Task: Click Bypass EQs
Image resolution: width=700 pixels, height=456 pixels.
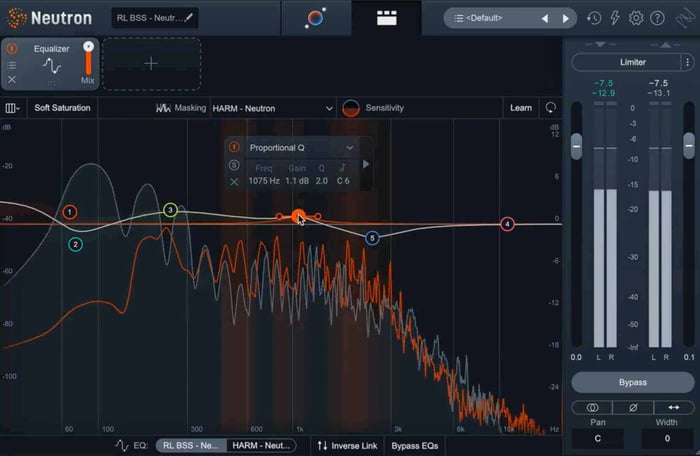Action: click(415, 446)
